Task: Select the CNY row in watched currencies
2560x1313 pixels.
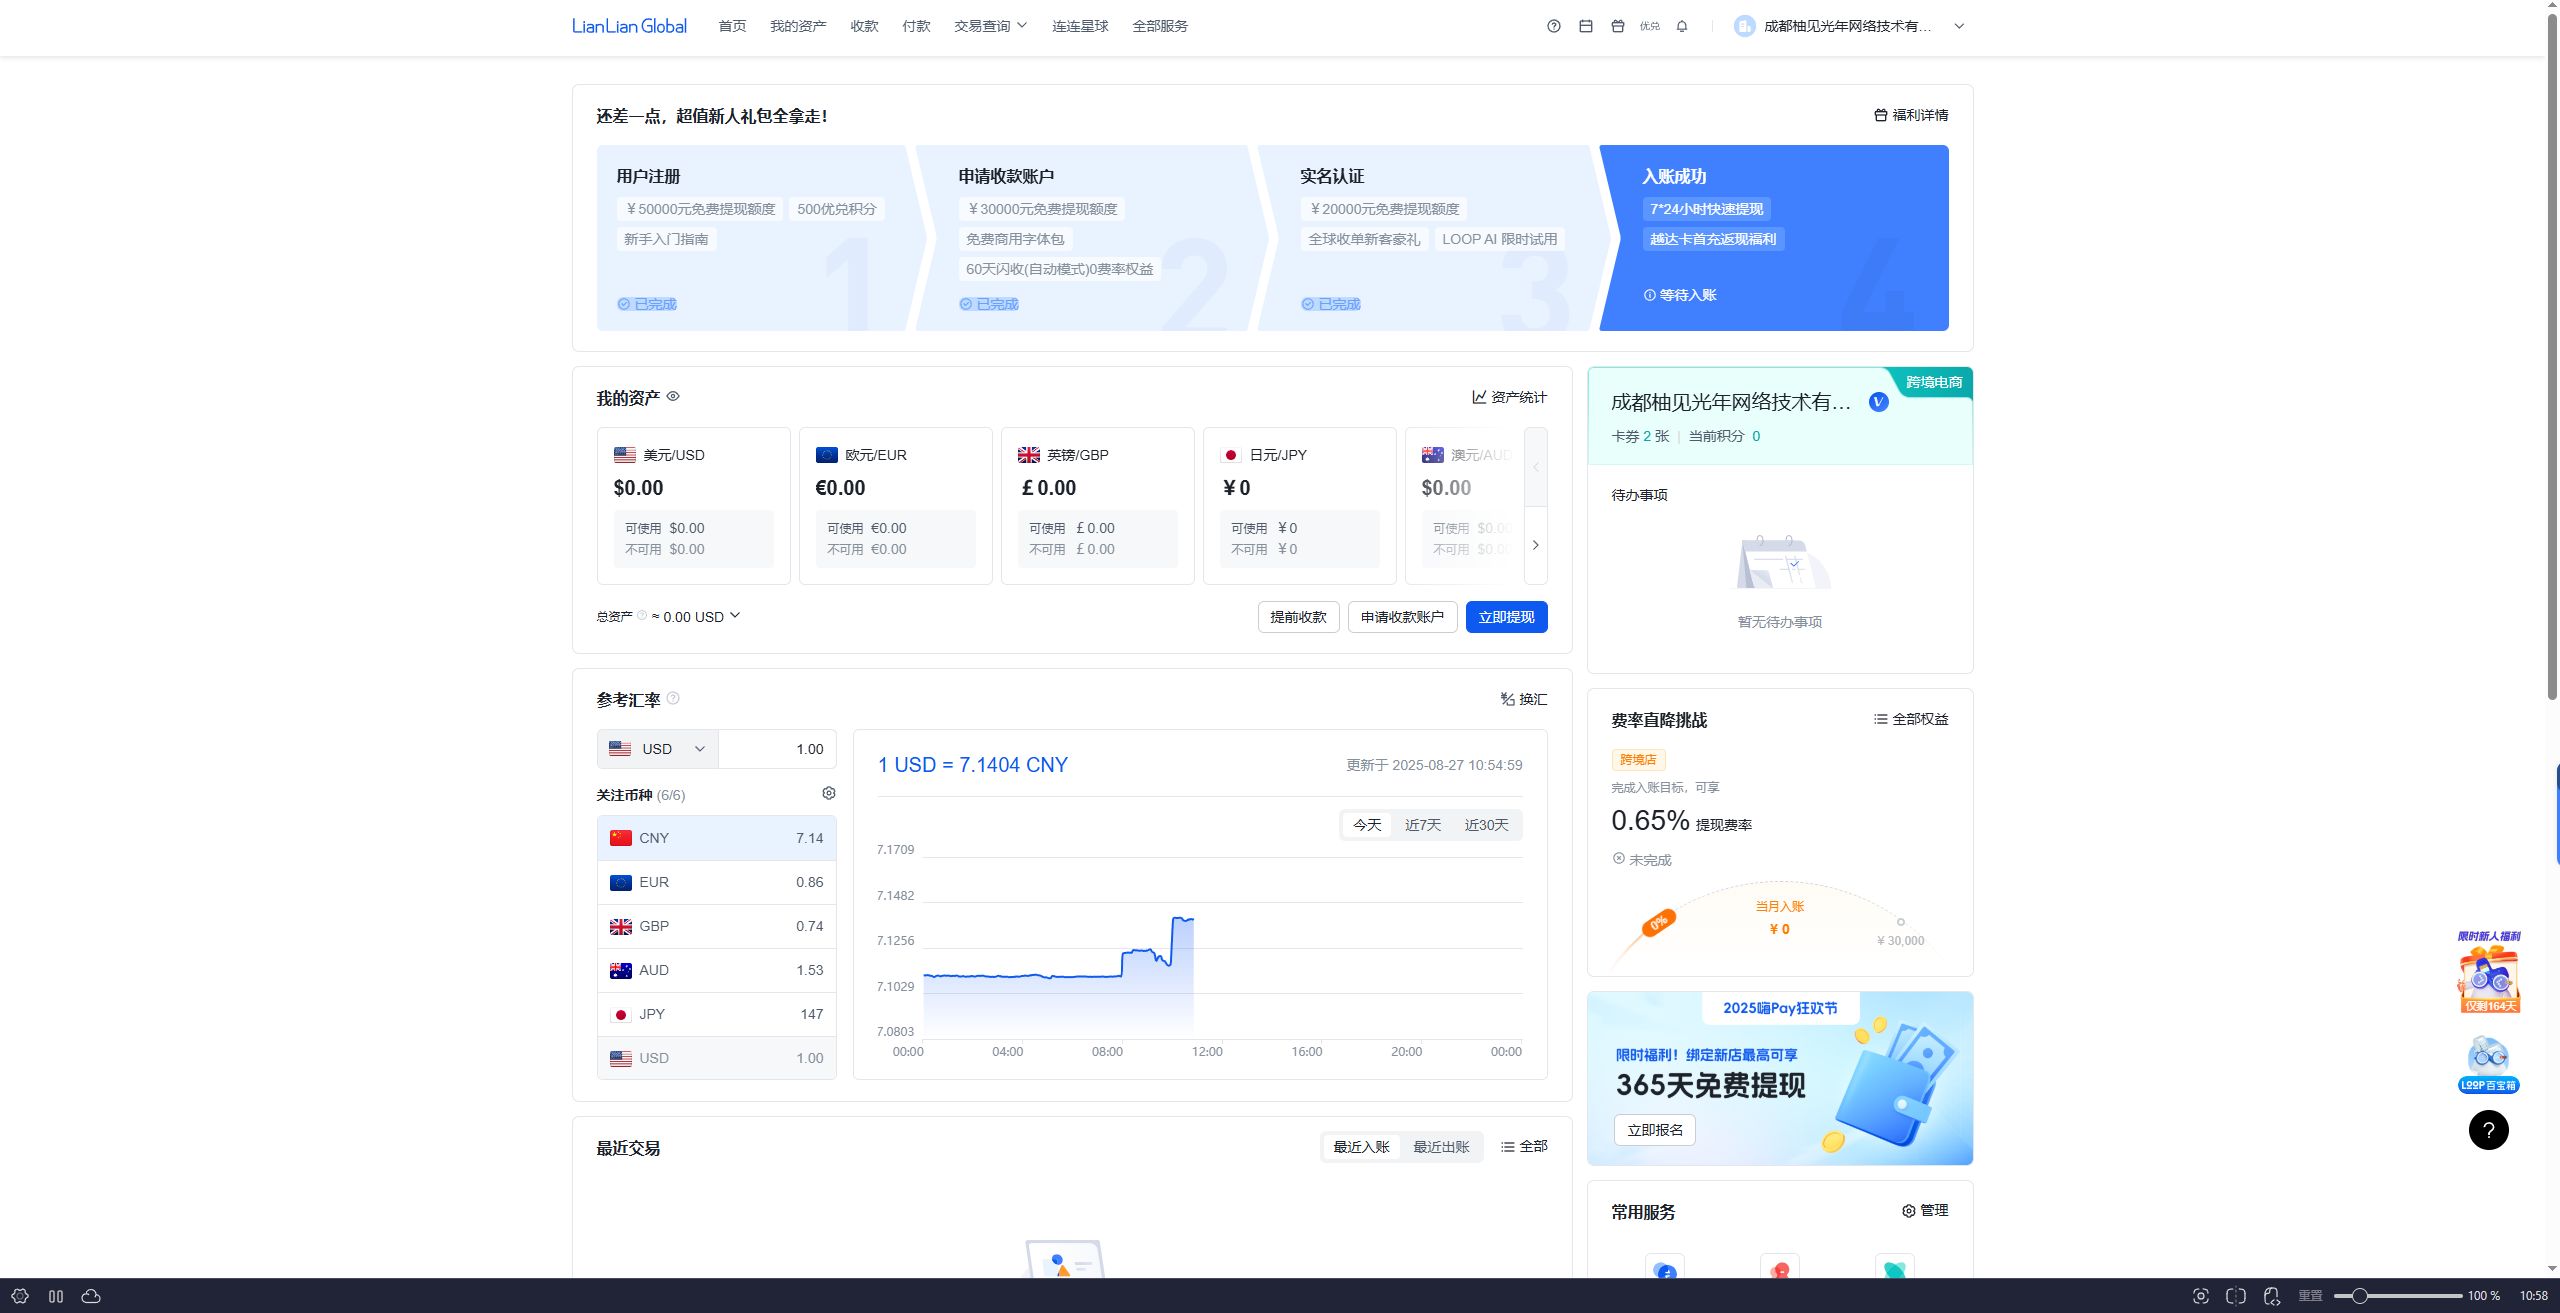Action: [717, 838]
